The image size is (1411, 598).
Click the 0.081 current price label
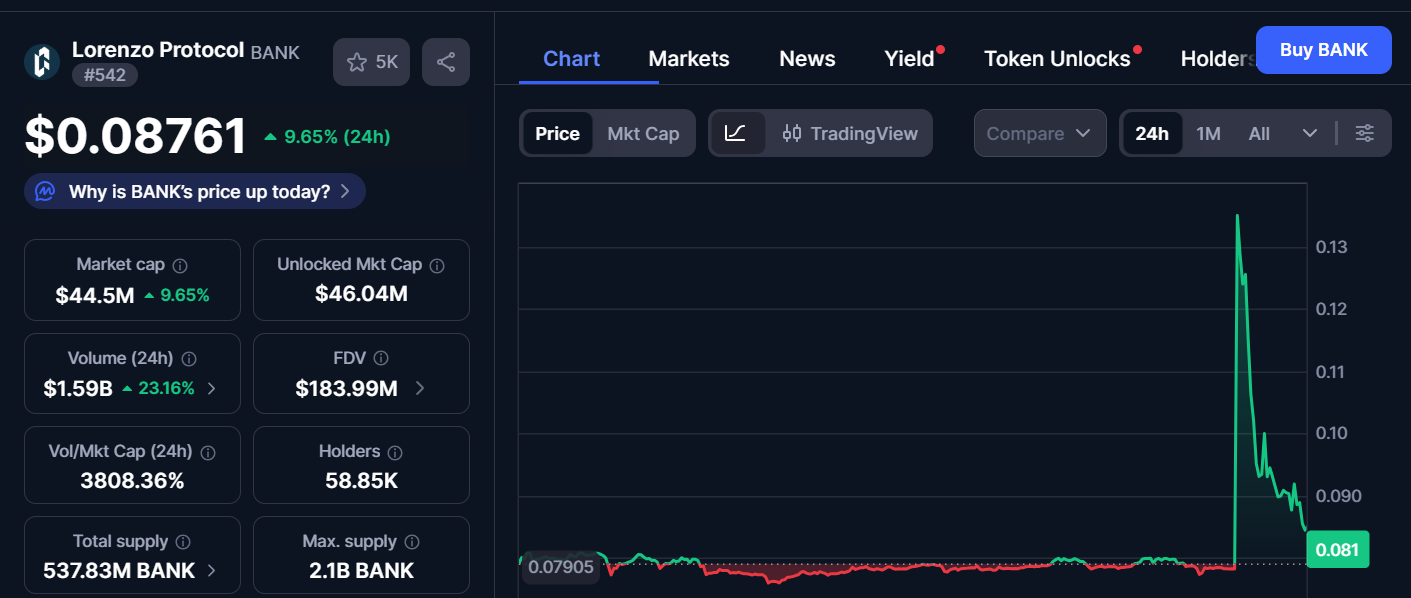pyautogui.click(x=1337, y=550)
